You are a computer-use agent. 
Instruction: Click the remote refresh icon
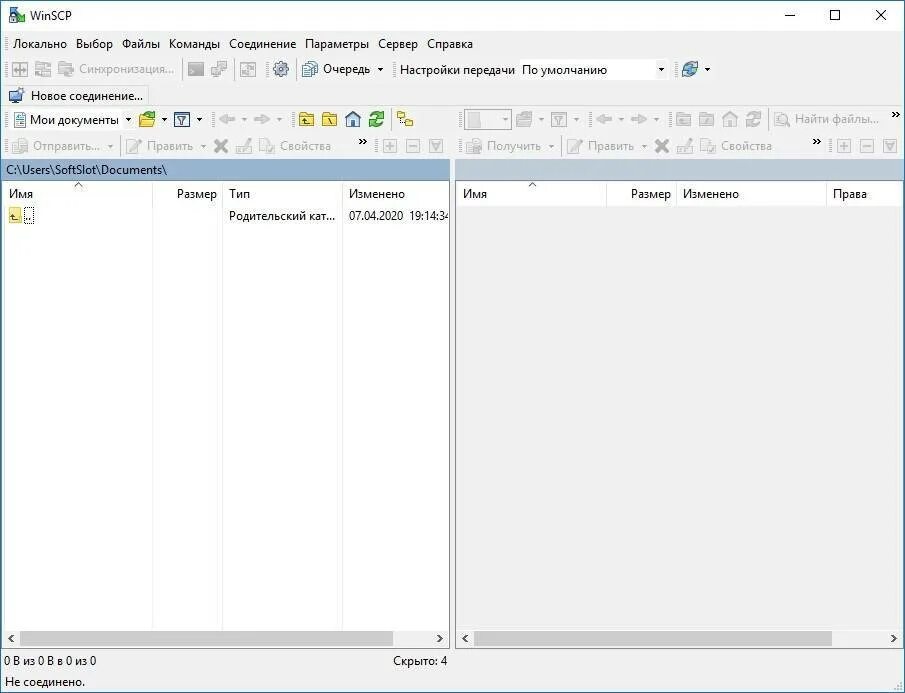(x=753, y=119)
